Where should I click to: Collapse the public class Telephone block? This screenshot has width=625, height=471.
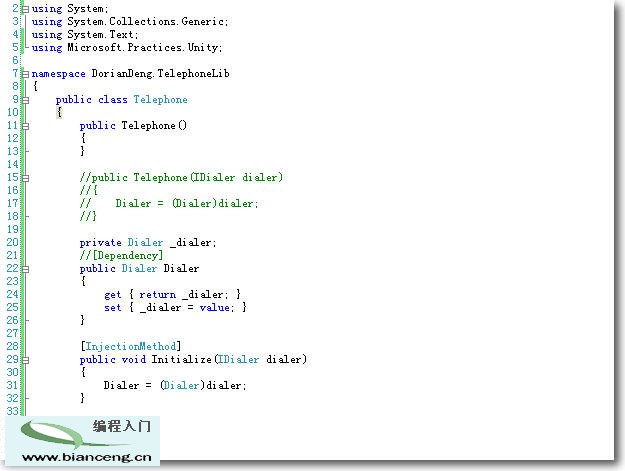coord(26,100)
